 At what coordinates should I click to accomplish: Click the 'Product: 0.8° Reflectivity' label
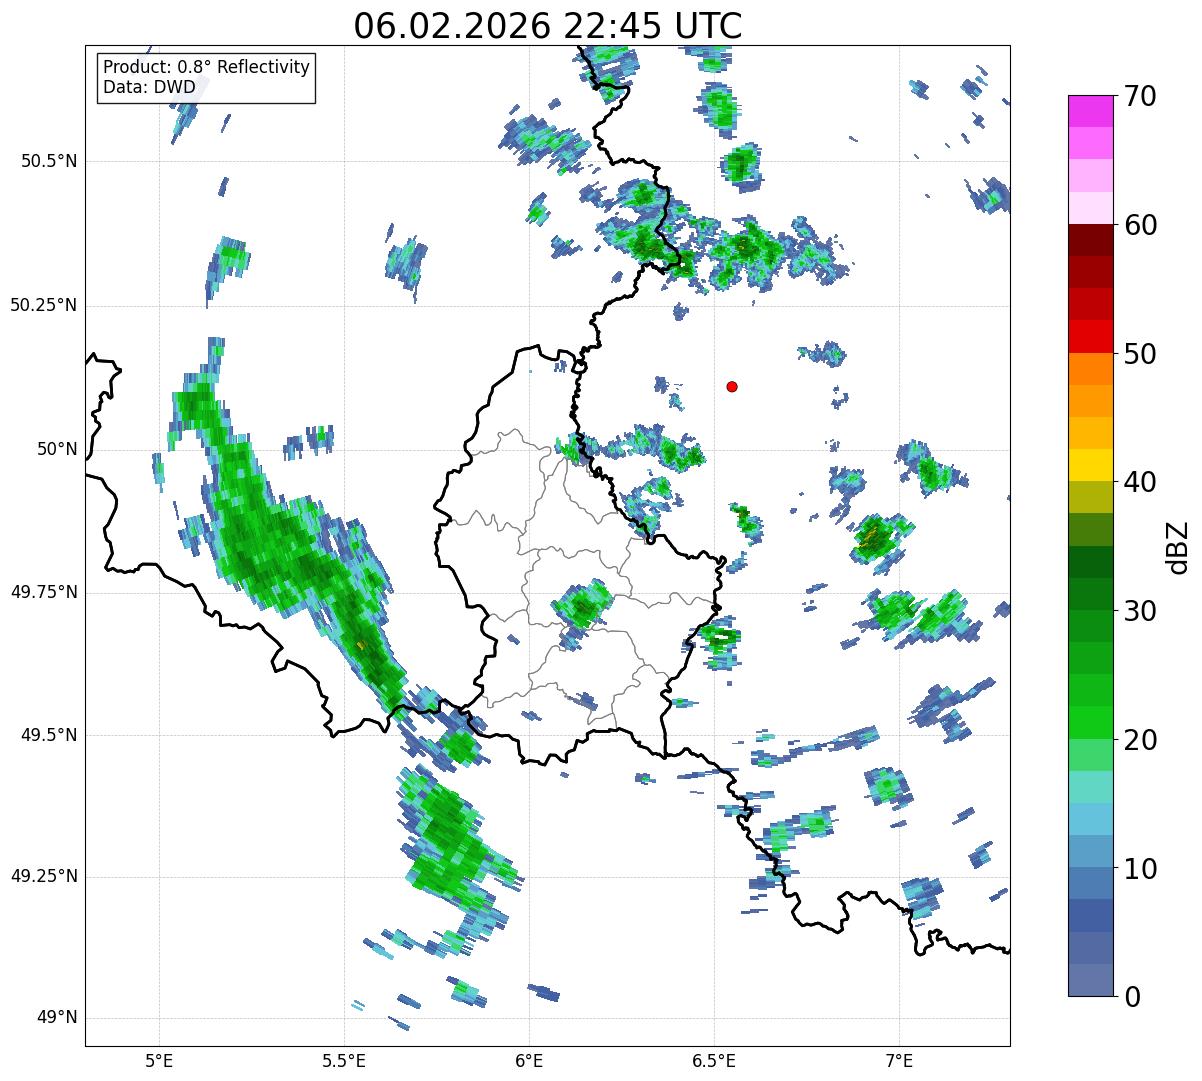[x=207, y=67]
